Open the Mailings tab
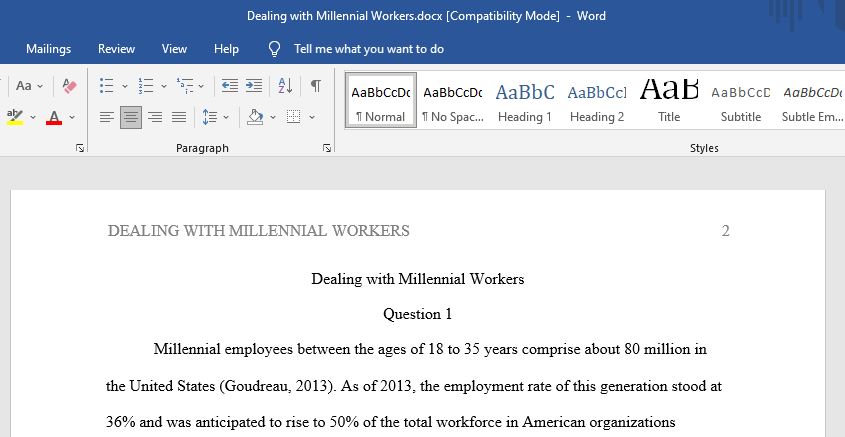This screenshot has width=845, height=437. [49, 49]
